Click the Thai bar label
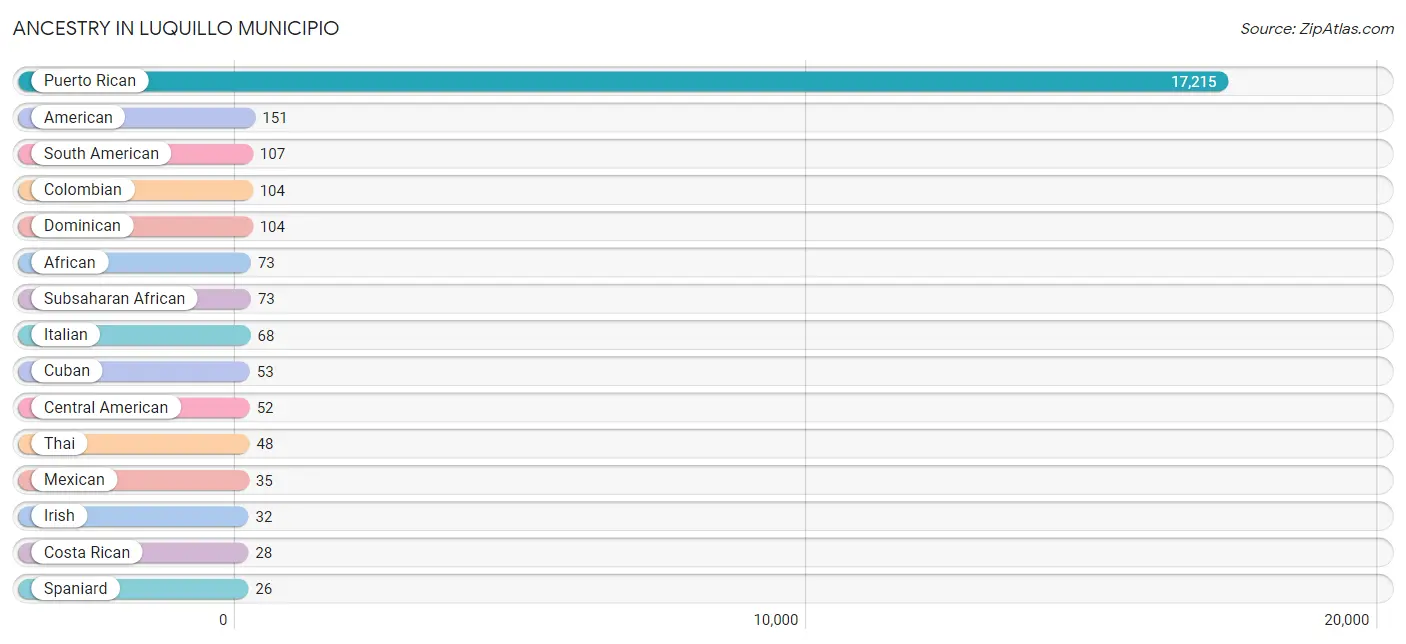 tap(59, 443)
